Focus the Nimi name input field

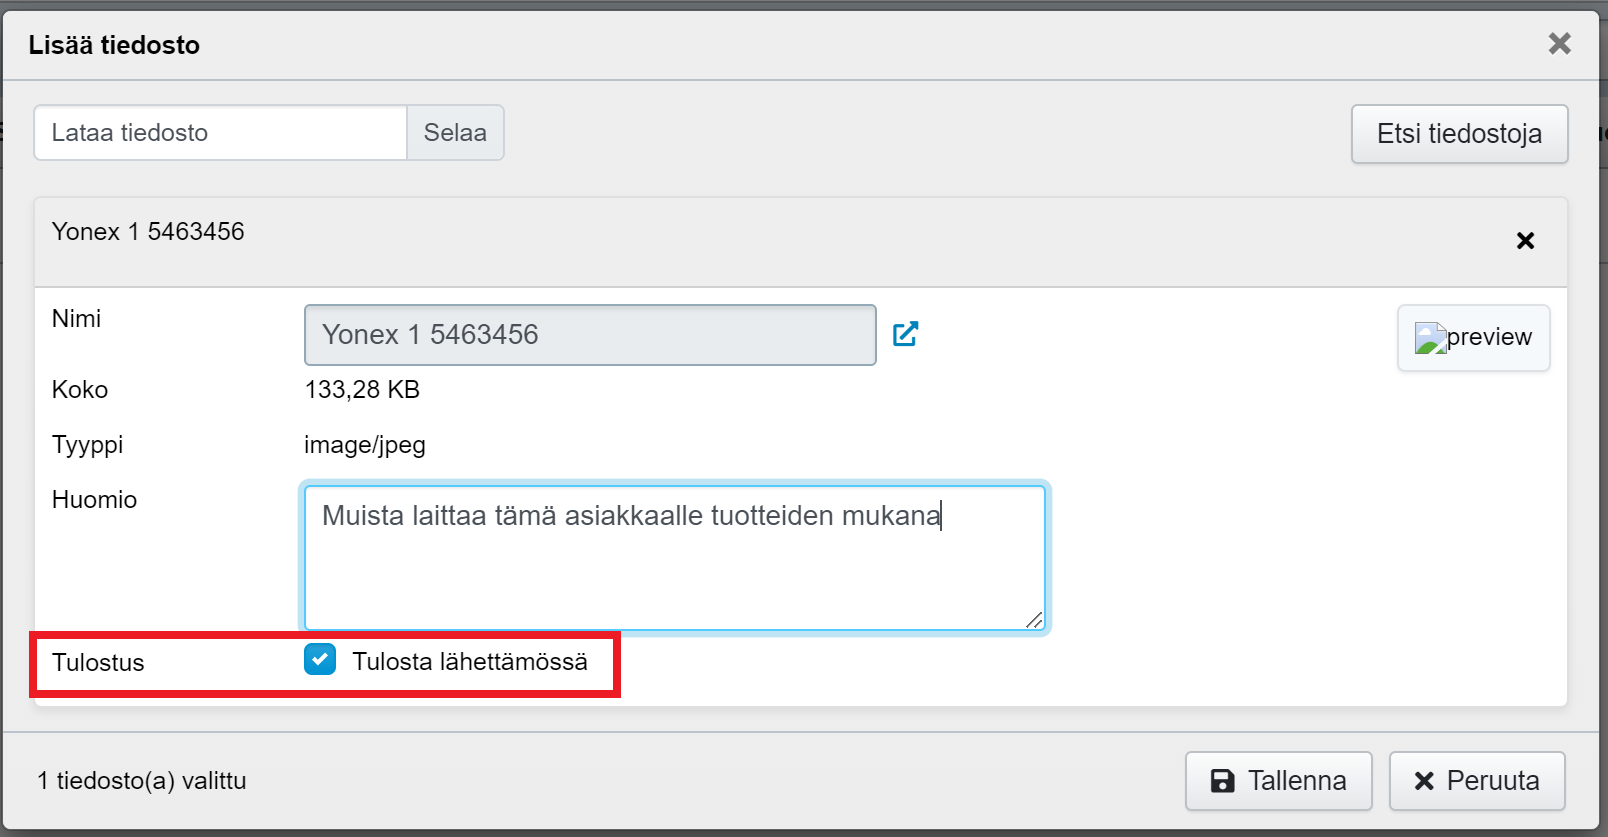590,335
